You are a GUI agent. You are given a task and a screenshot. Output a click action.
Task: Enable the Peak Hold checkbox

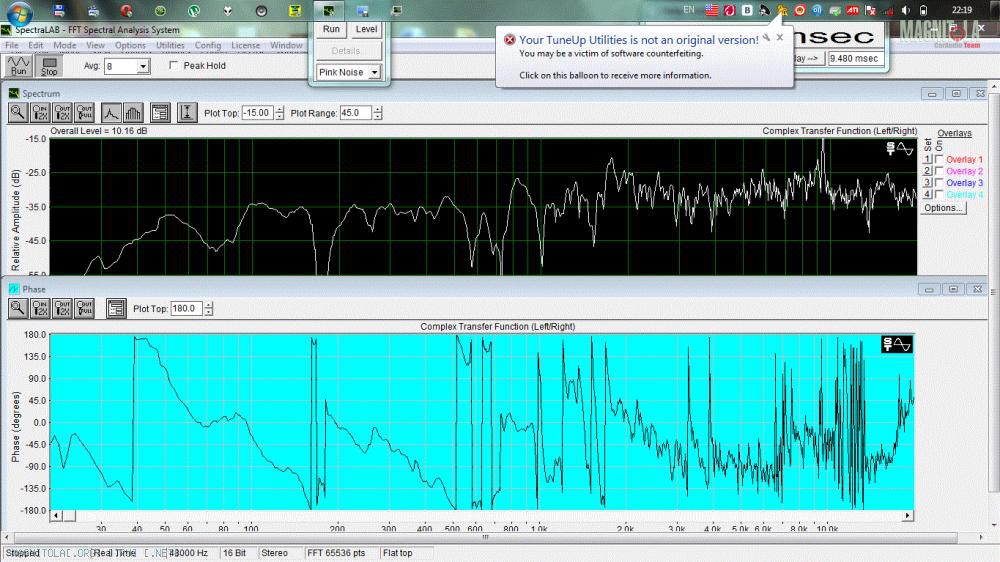(173, 65)
